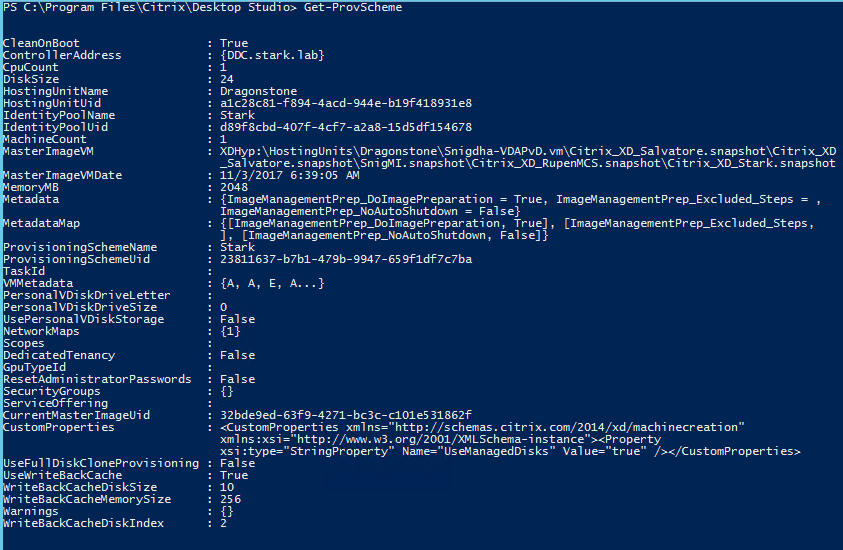Click the ProvisioningSchemeUid GUID value
Viewport: 843px width, 550px height.
[x=346, y=259]
